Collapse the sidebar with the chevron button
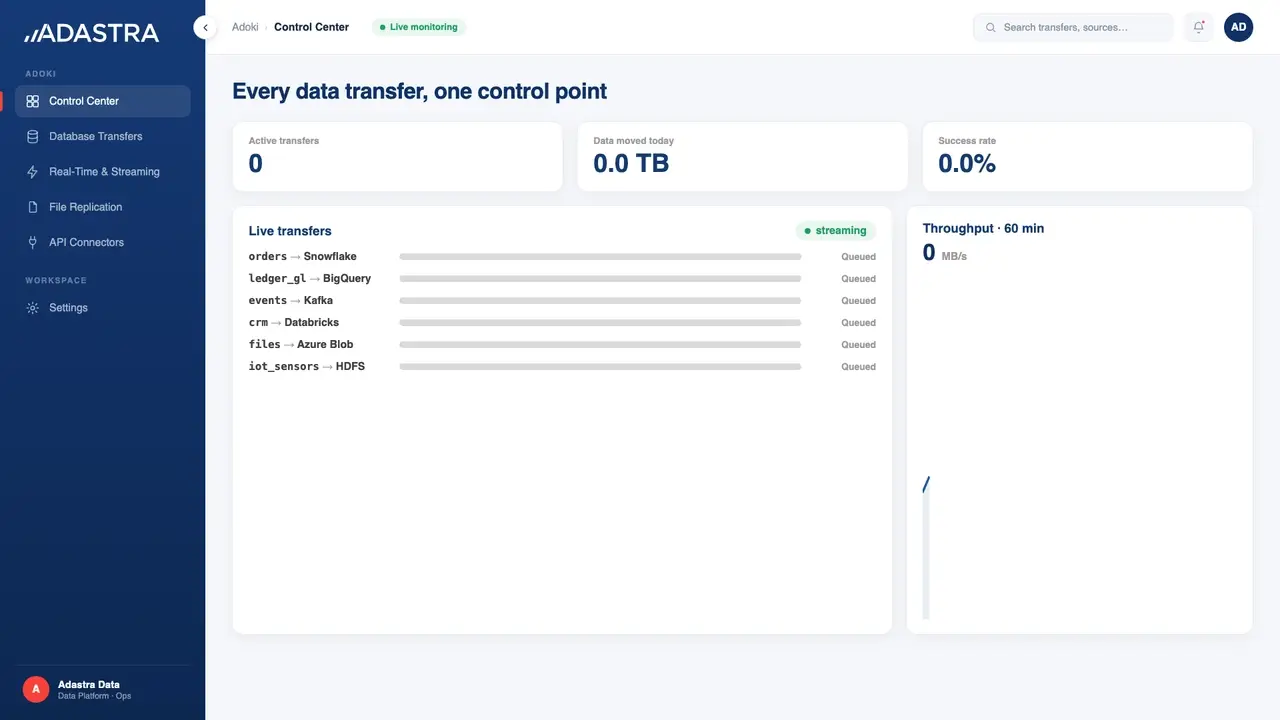 [x=205, y=28]
